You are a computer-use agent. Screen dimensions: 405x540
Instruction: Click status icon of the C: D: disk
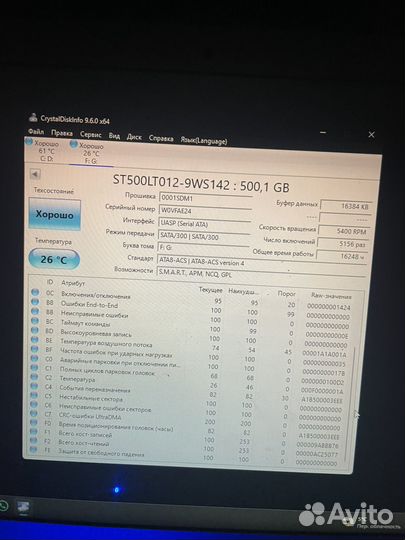29,142
